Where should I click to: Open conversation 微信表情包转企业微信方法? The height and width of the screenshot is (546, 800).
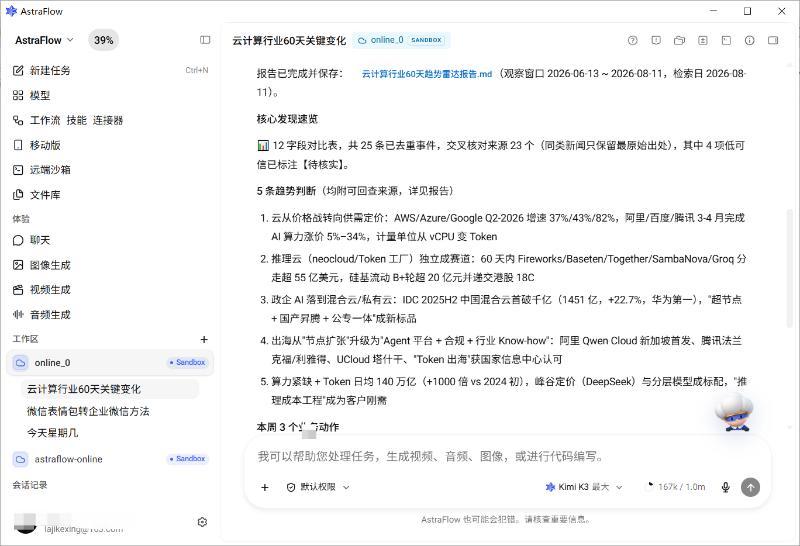coord(88,411)
